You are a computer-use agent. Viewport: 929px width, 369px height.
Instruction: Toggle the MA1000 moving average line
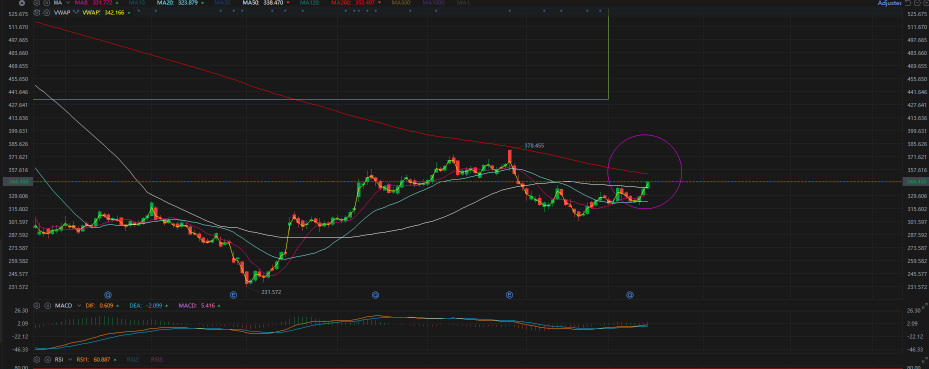click(x=435, y=3)
